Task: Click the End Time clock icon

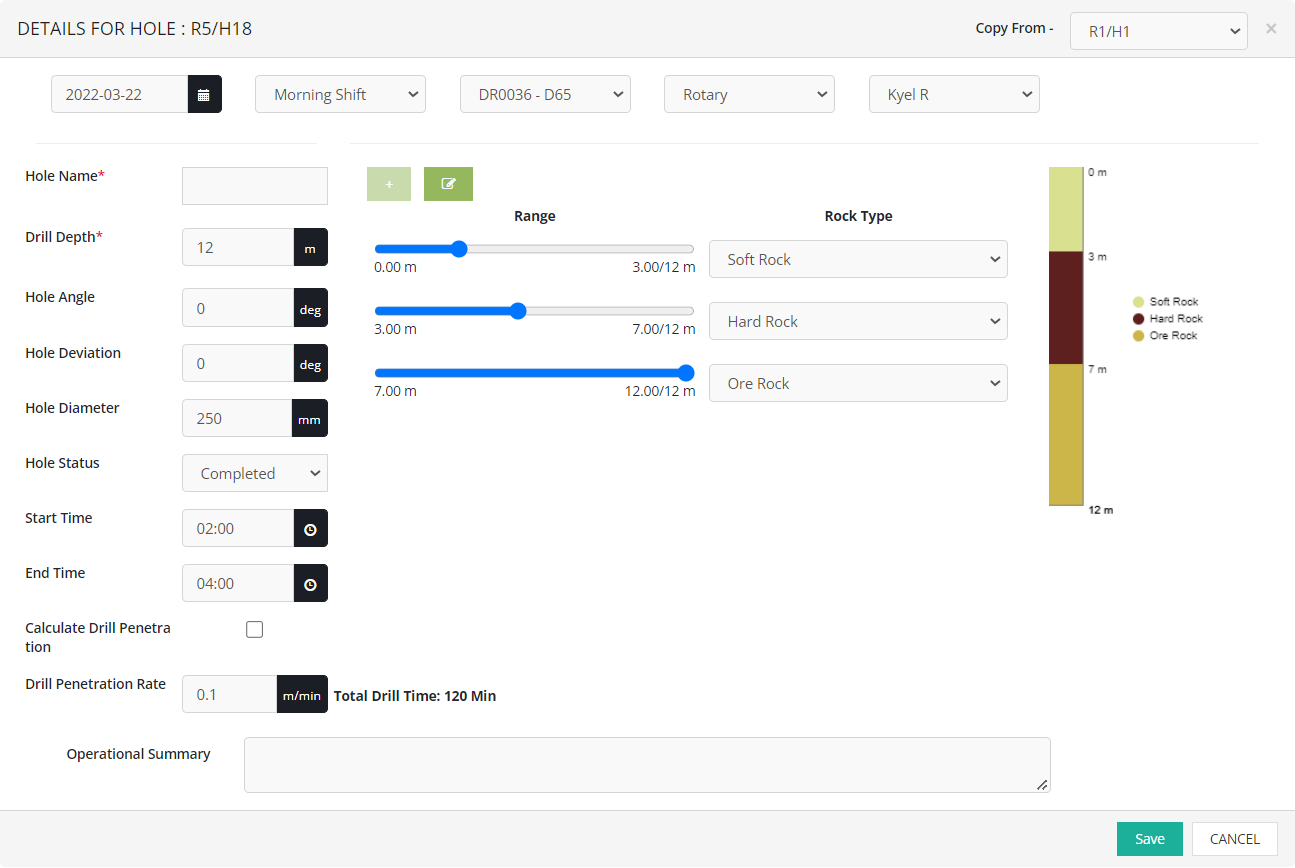Action: pos(310,584)
